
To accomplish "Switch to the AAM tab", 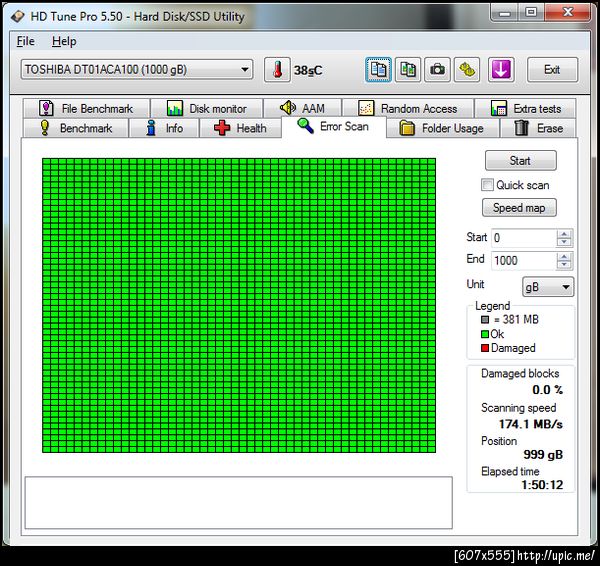I will pyautogui.click(x=302, y=108).
